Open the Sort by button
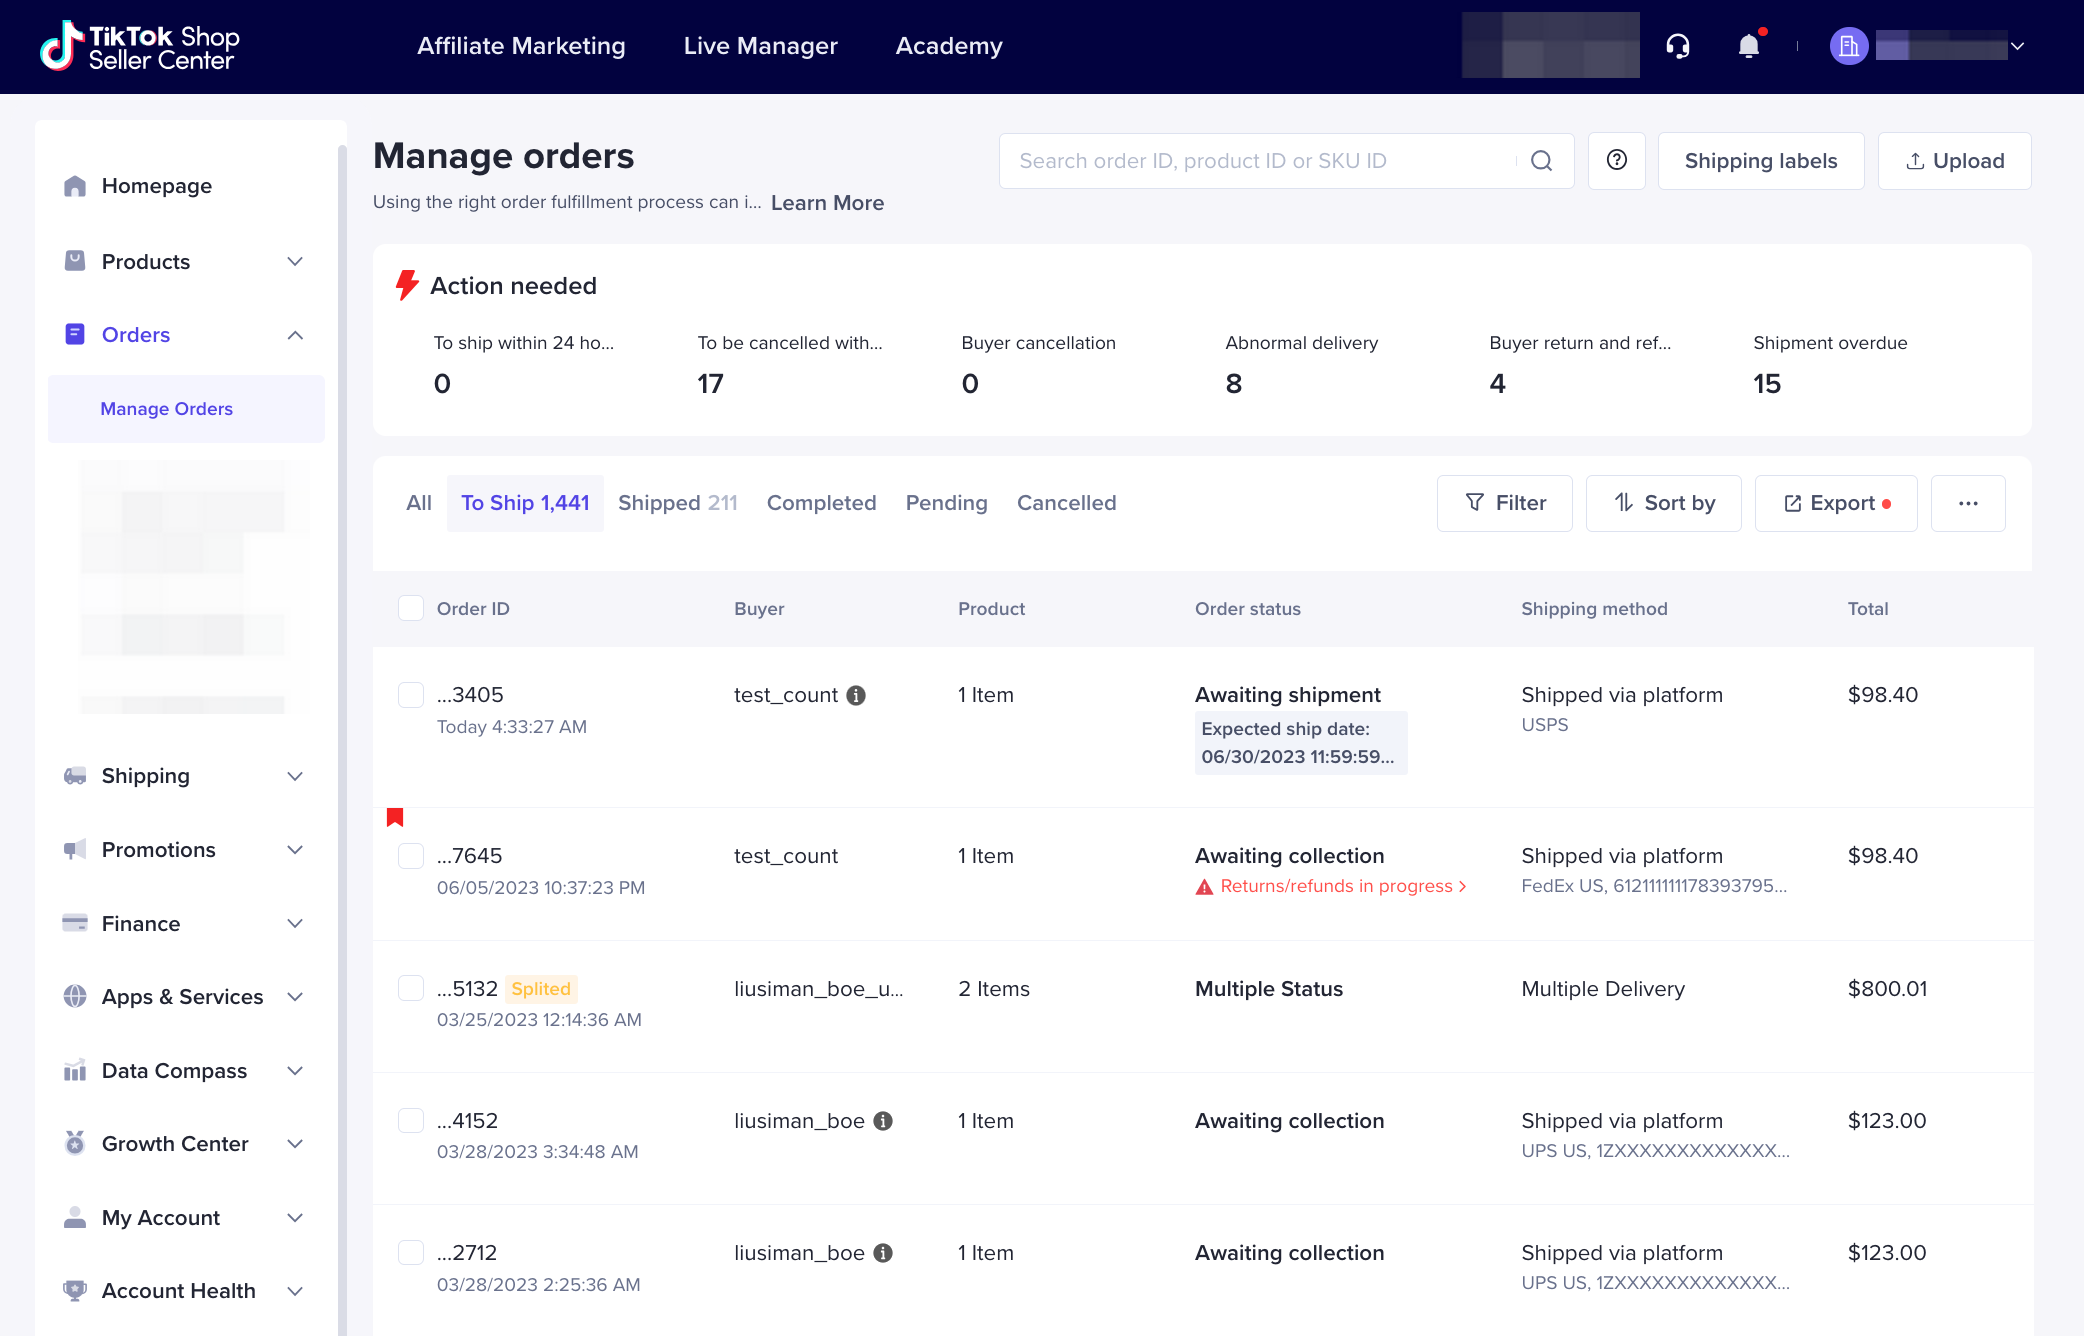2084x1336 pixels. pyautogui.click(x=1663, y=503)
